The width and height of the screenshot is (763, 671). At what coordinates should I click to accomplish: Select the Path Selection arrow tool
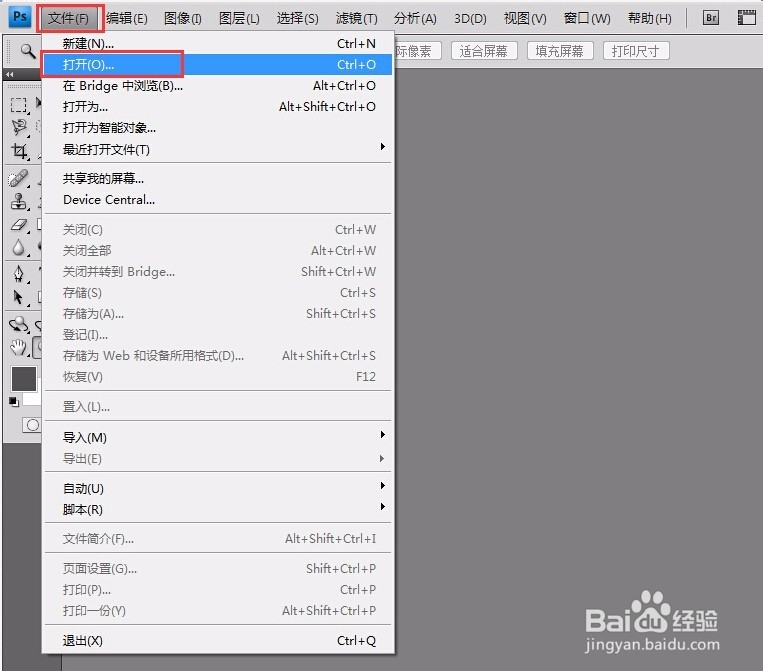19,297
